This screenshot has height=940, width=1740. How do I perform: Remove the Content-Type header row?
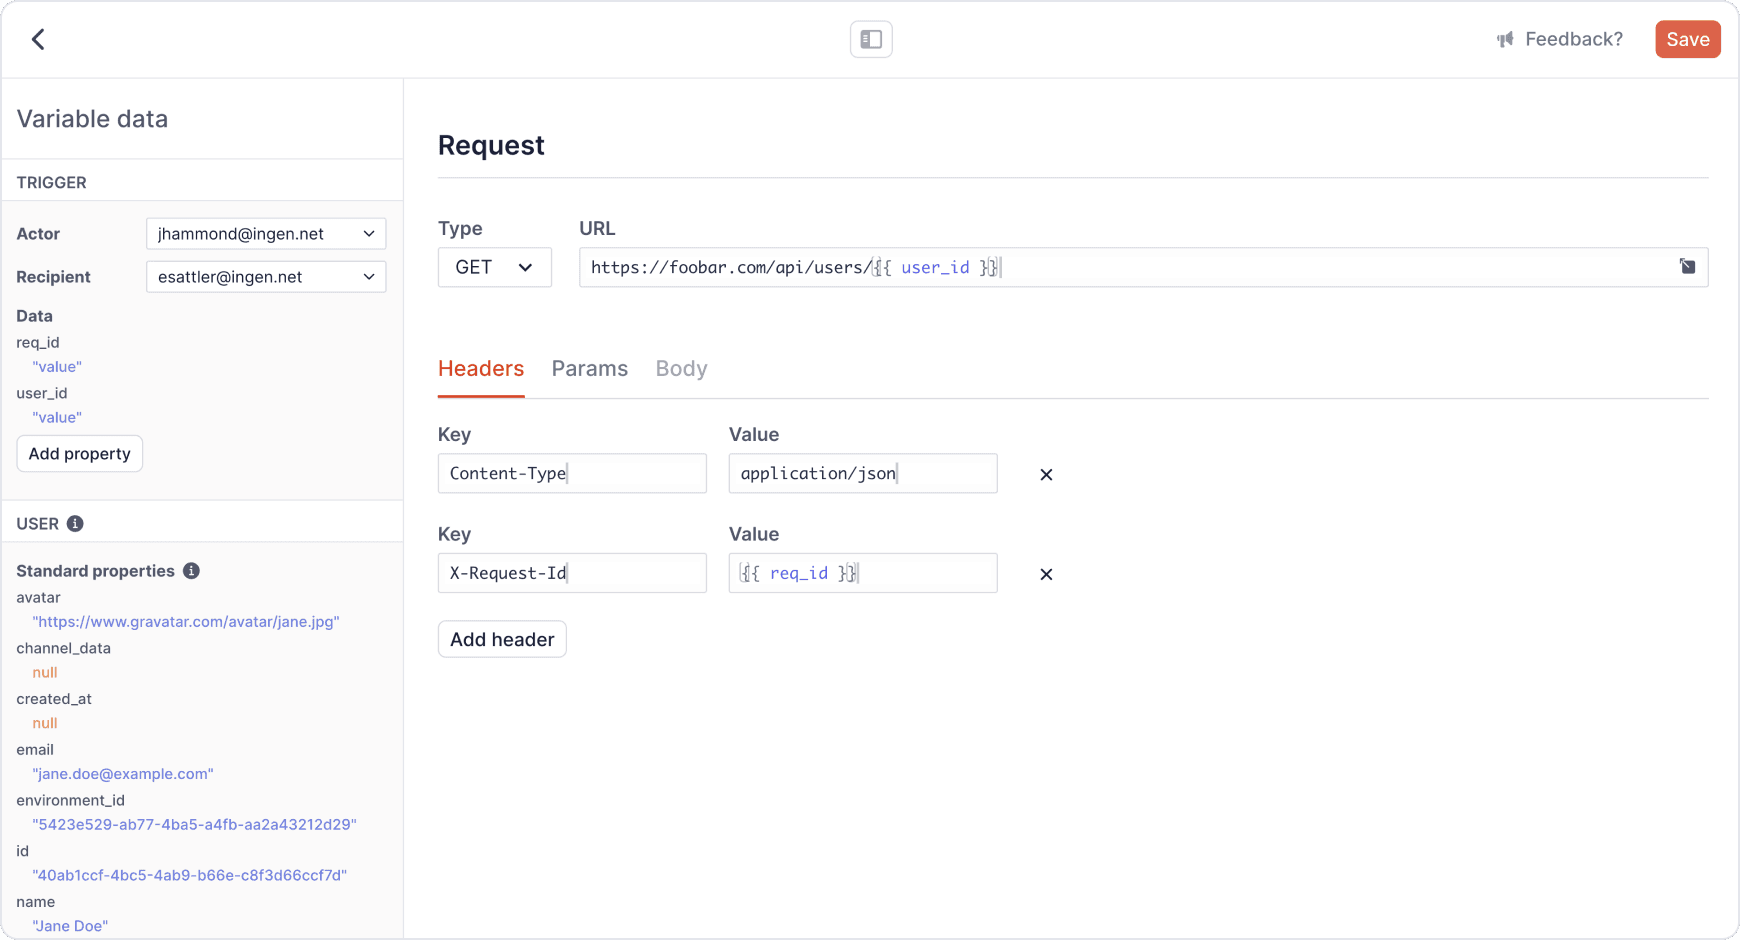tap(1046, 475)
